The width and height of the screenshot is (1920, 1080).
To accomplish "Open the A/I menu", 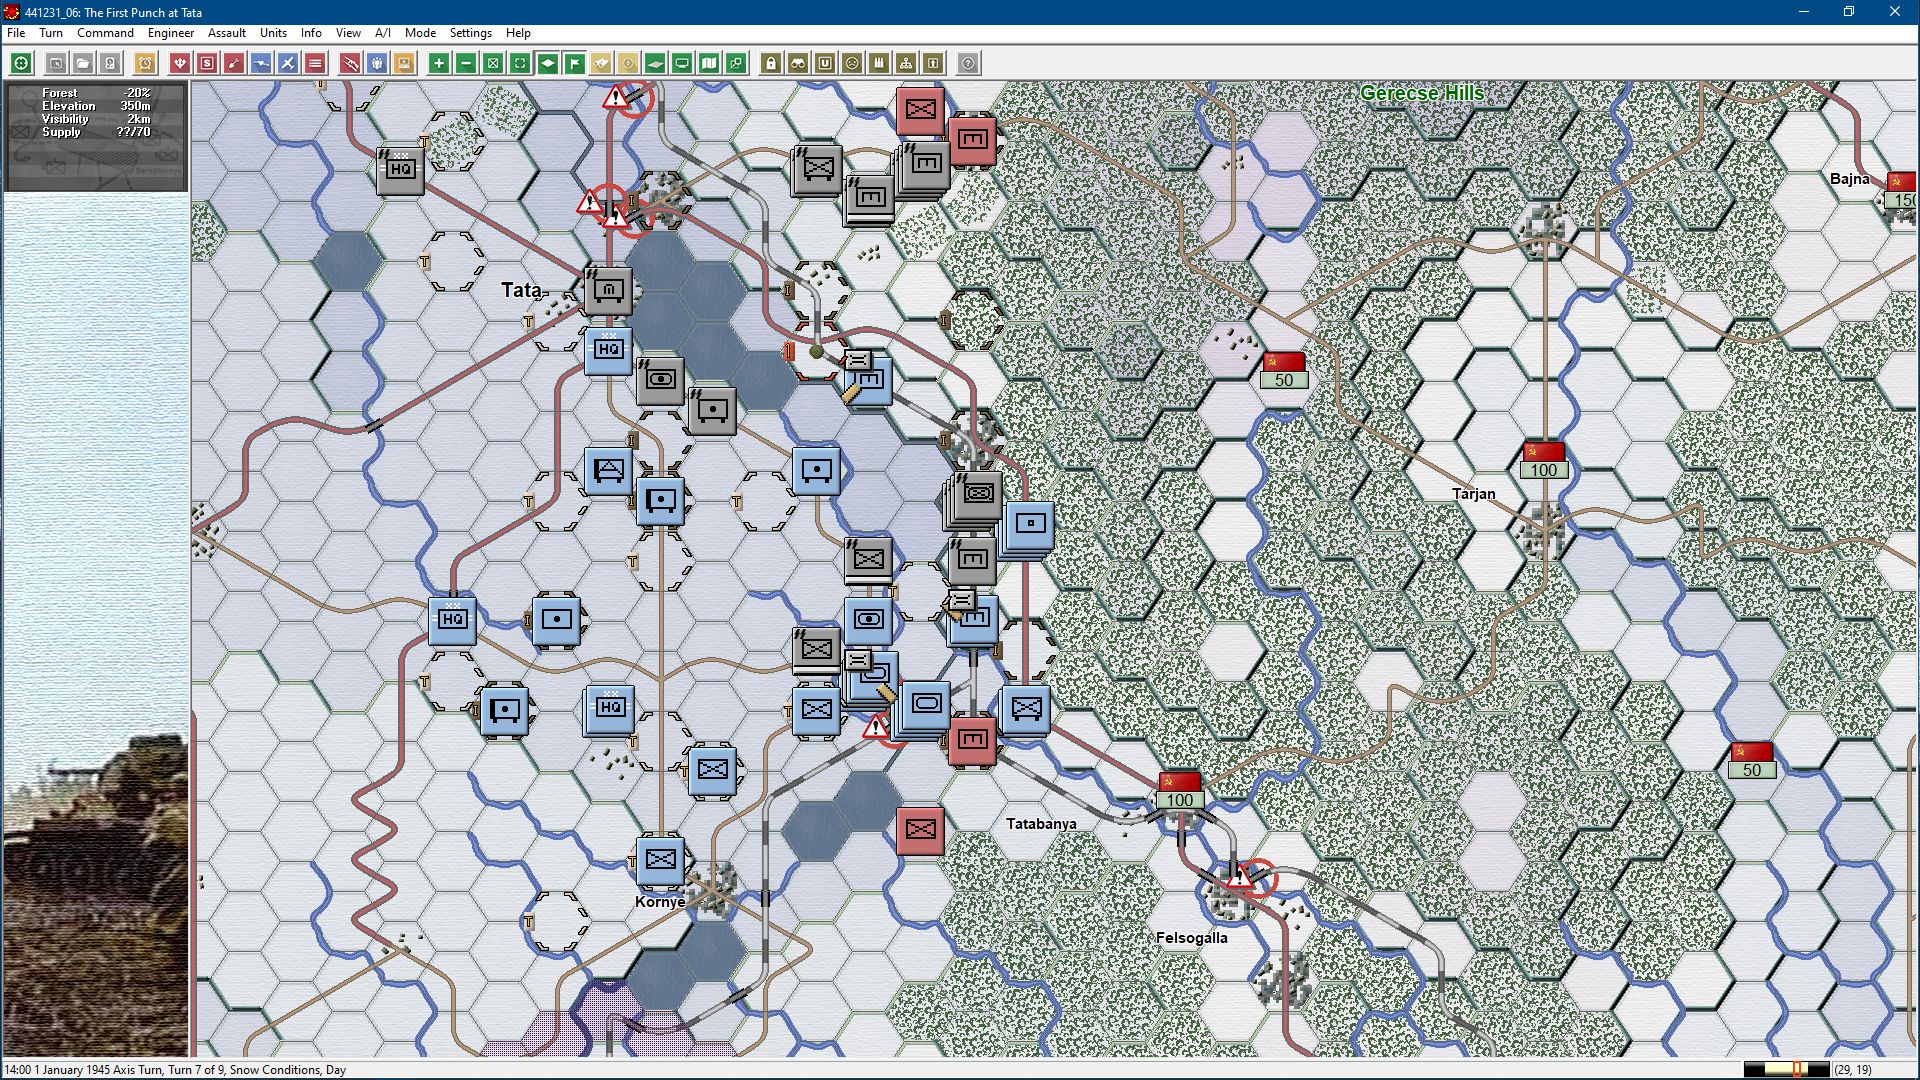I will pos(383,33).
